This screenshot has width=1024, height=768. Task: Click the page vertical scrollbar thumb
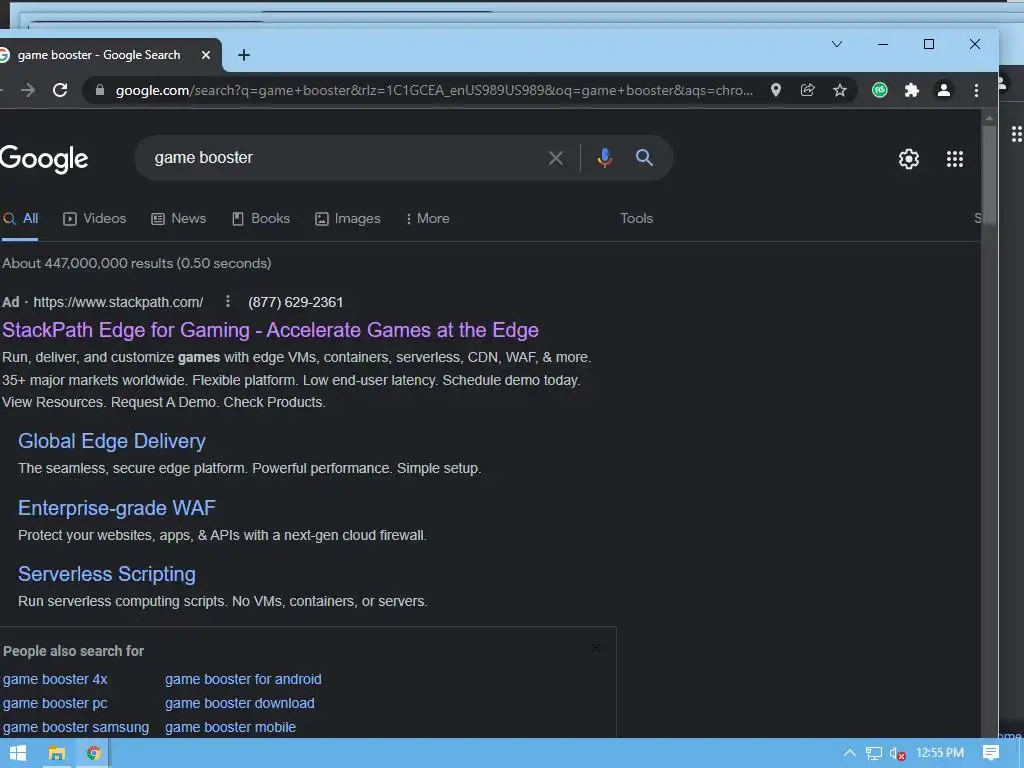[x=989, y=173]
